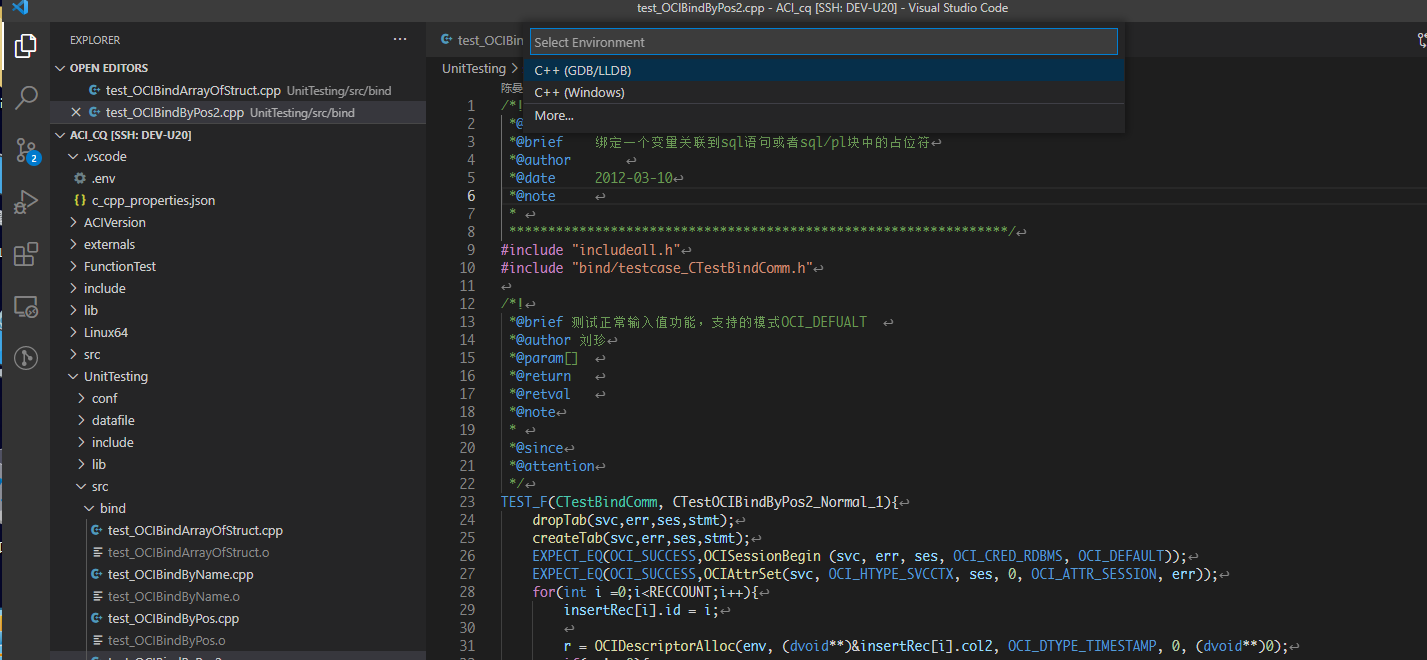Switch to the test_OCIBind editor tab
Screen dimensions: 1427x660
[482, 40]
